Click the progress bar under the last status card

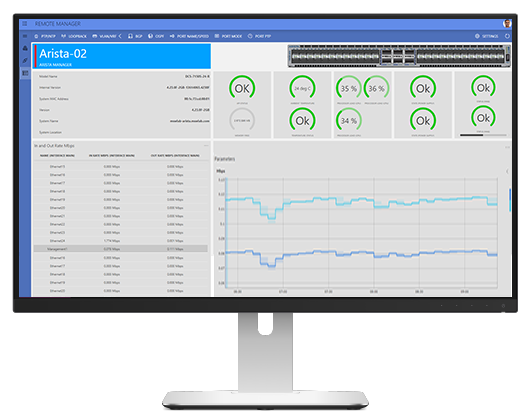point(483,135)
